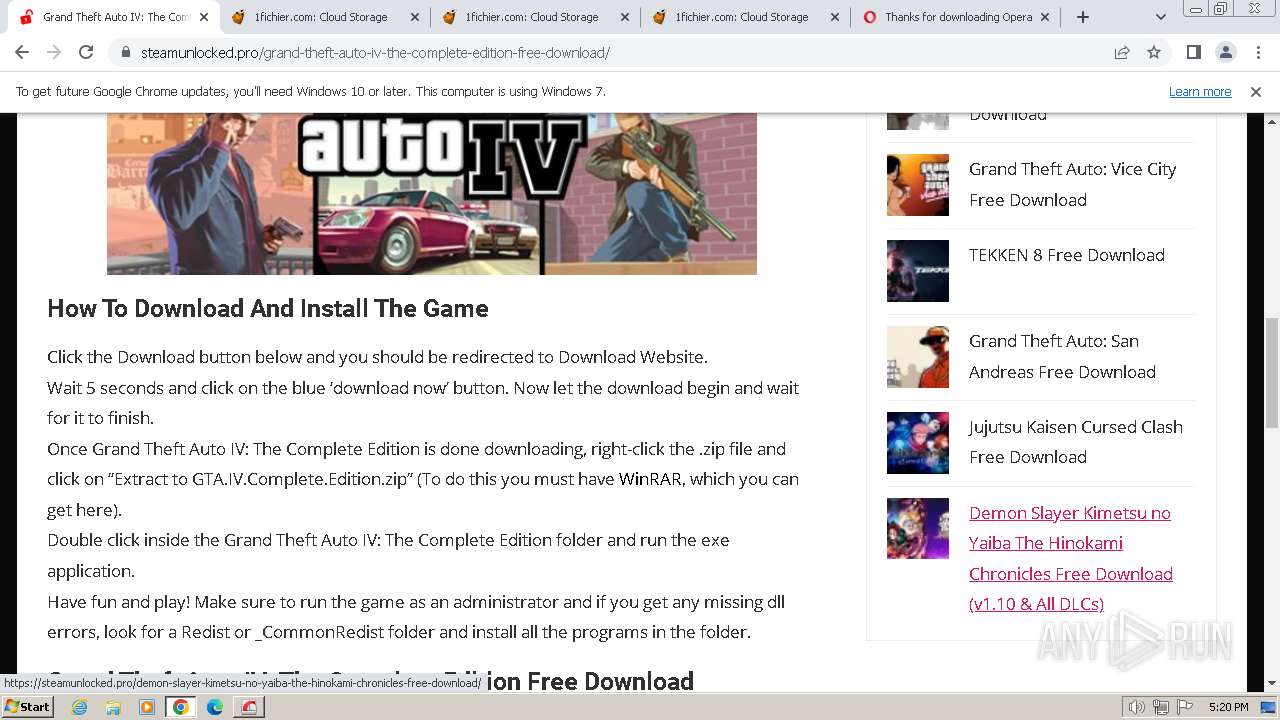Close the Thanks for downloading Opera tab

point(1045,17)
